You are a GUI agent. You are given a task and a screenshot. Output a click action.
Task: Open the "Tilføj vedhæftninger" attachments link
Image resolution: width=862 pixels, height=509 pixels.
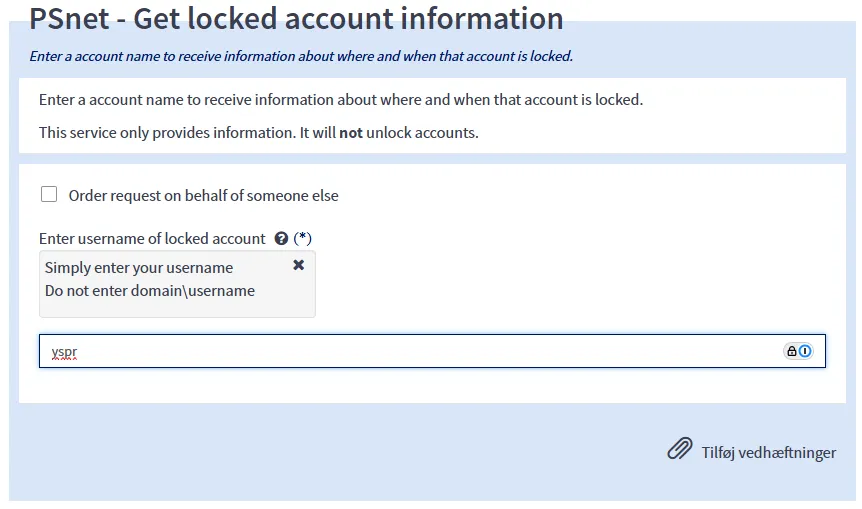(768, 452)
